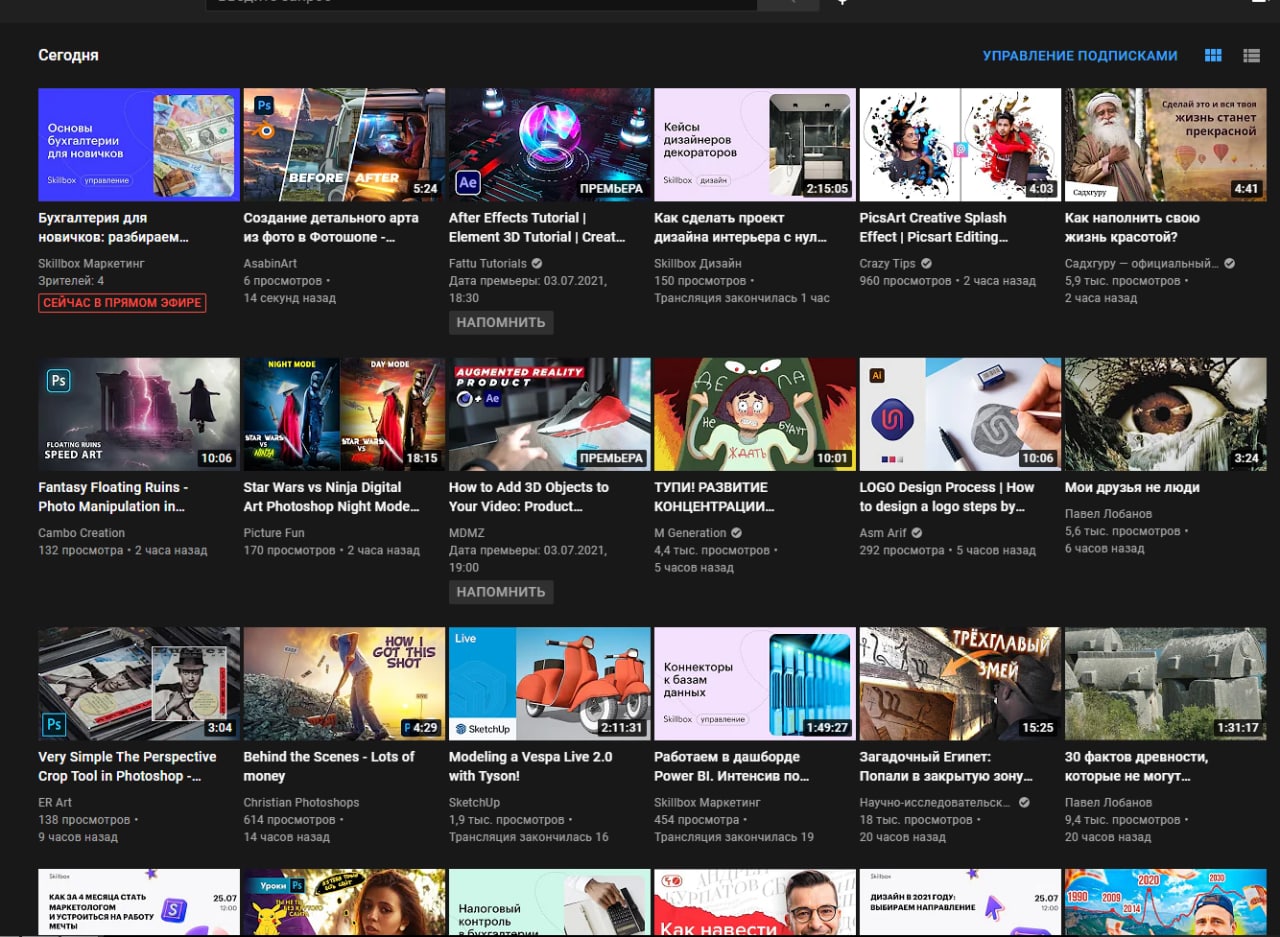Open the Трёхглавый змей thumbnail (15:25)
Viewport: 1280px width, 937px height.
960,684
